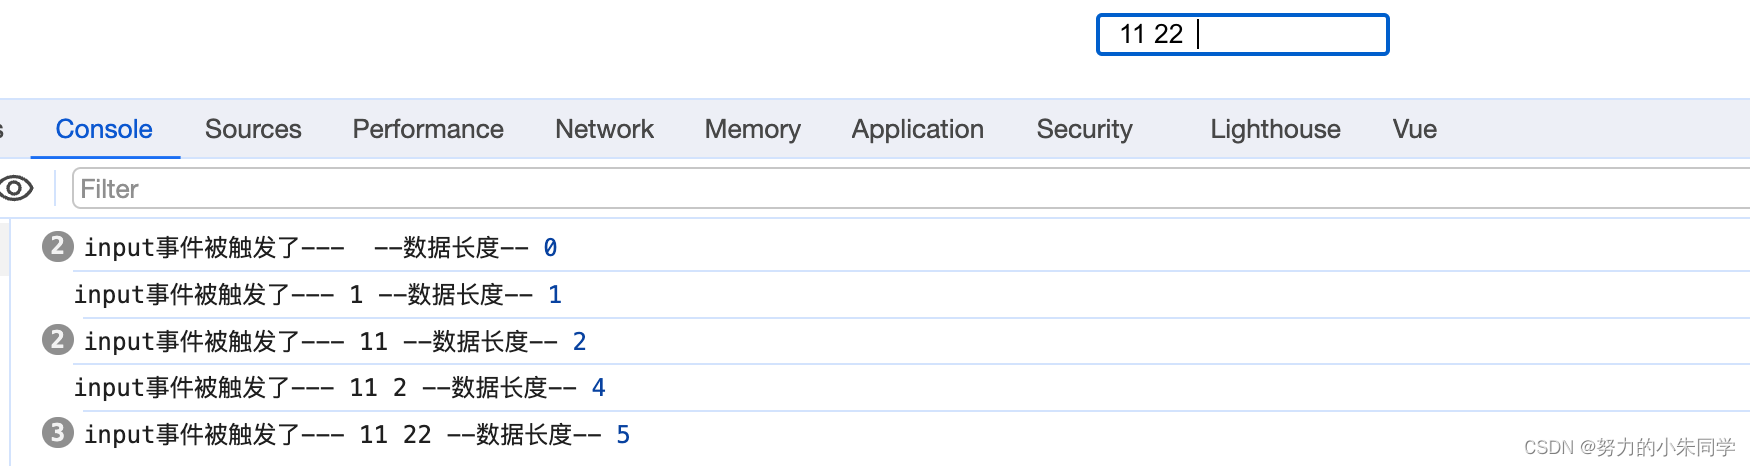Click the repeat count badge 3 on the last log

[x=58, y=433]
